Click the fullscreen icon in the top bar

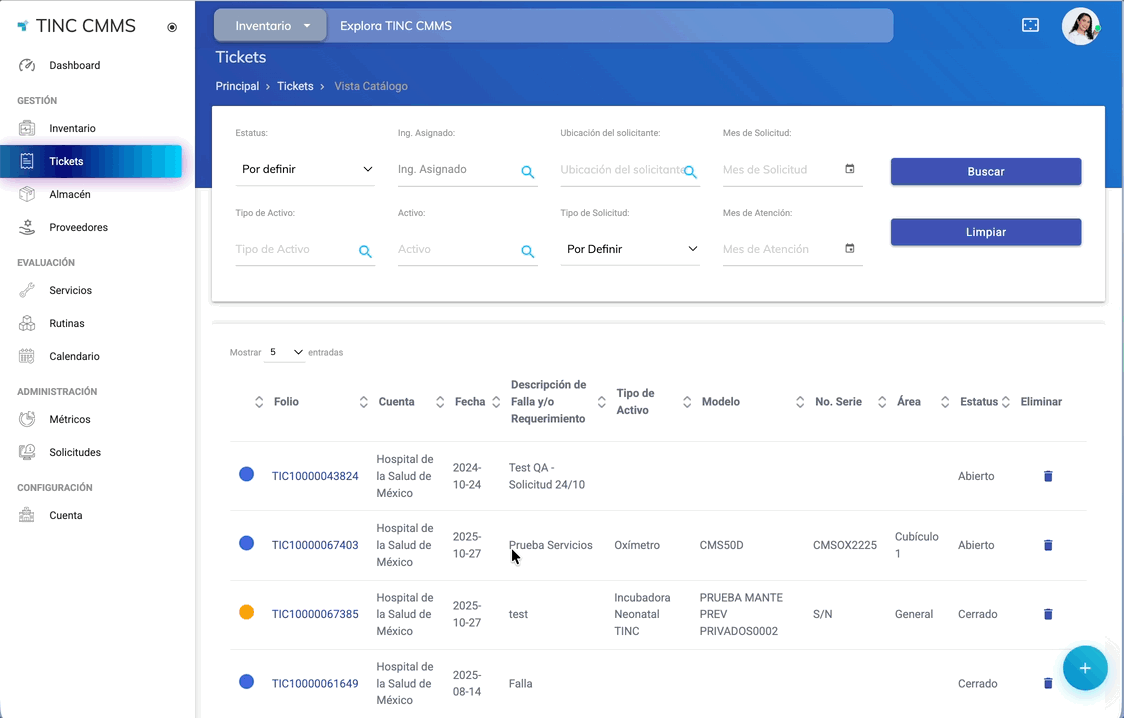[x=1030, y=25]
